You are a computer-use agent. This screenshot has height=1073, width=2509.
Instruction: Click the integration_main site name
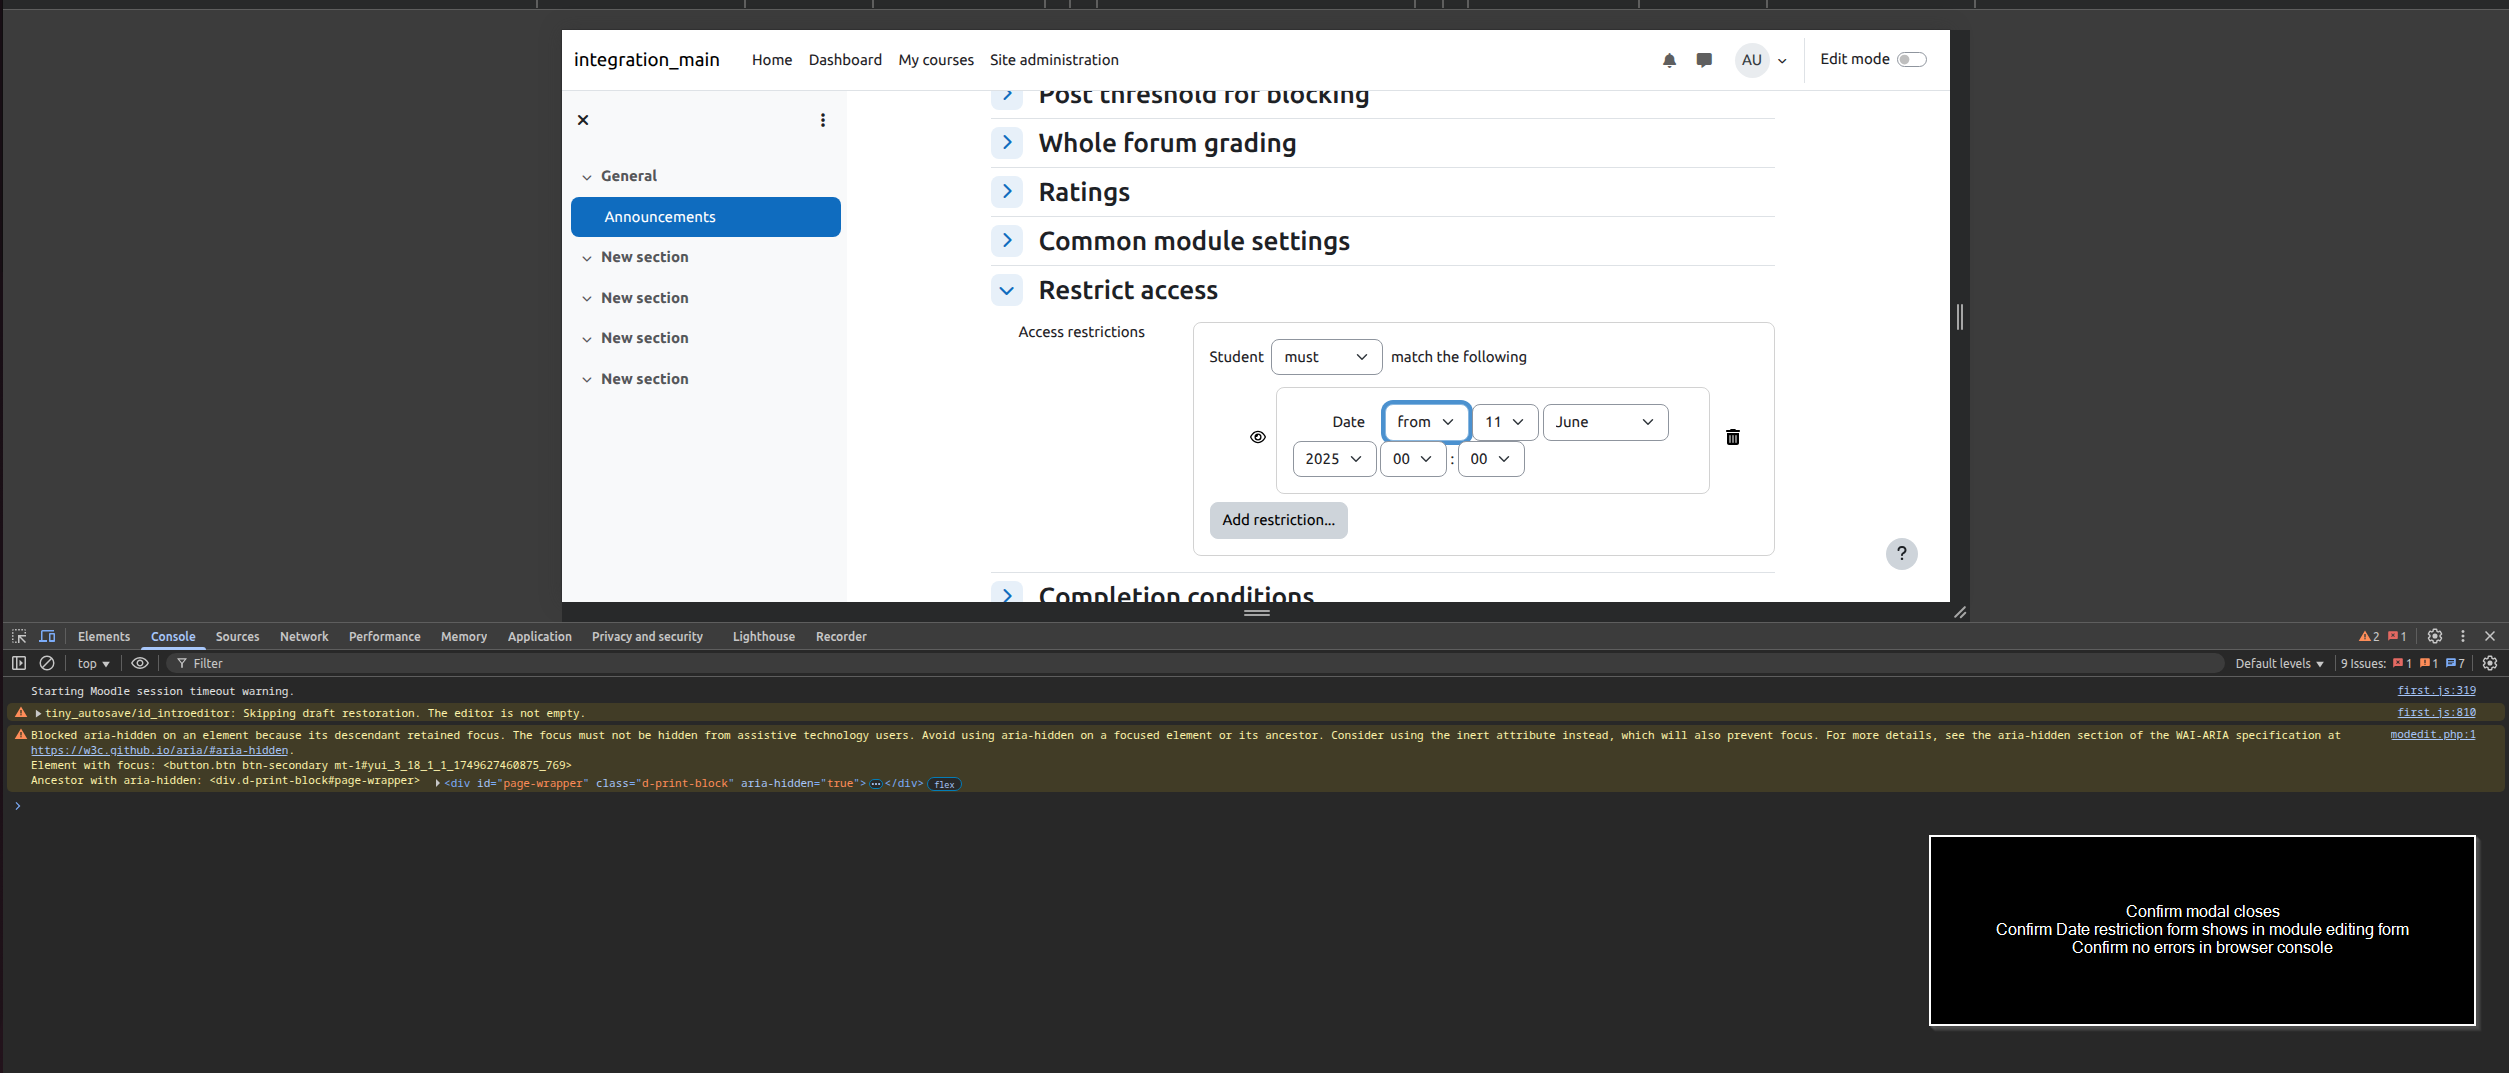646,60
